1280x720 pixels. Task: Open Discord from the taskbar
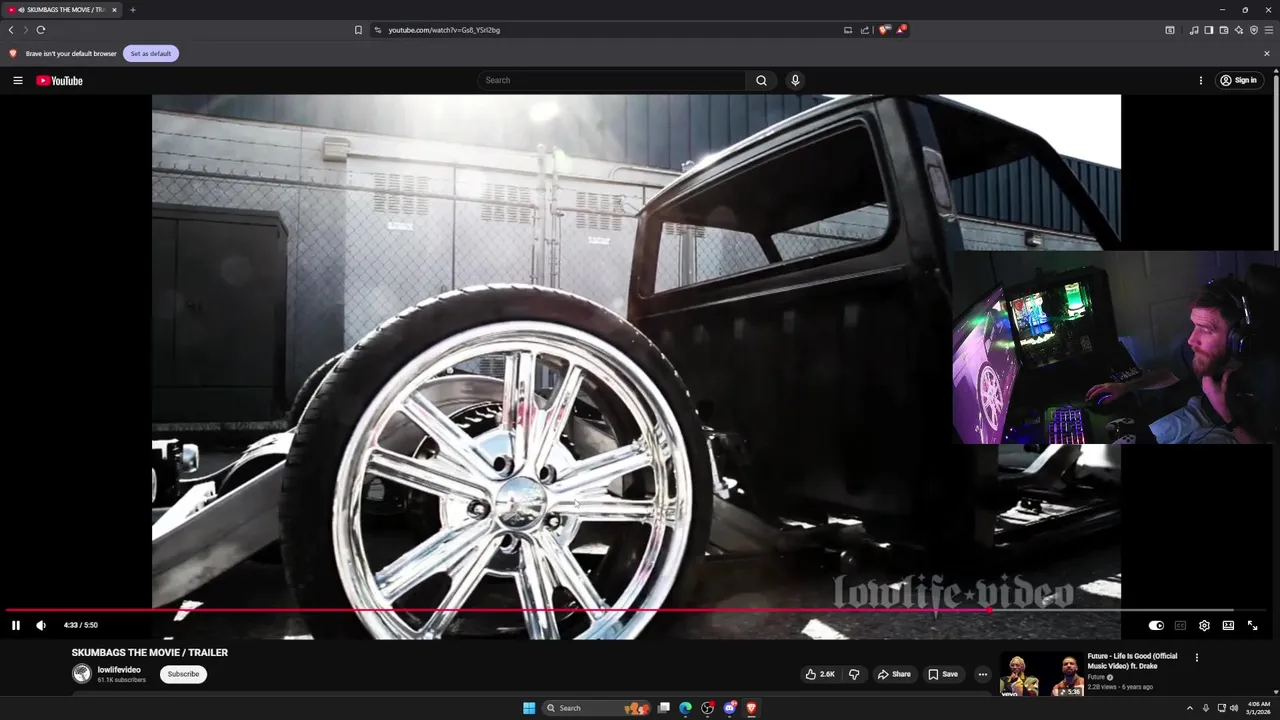729,708
